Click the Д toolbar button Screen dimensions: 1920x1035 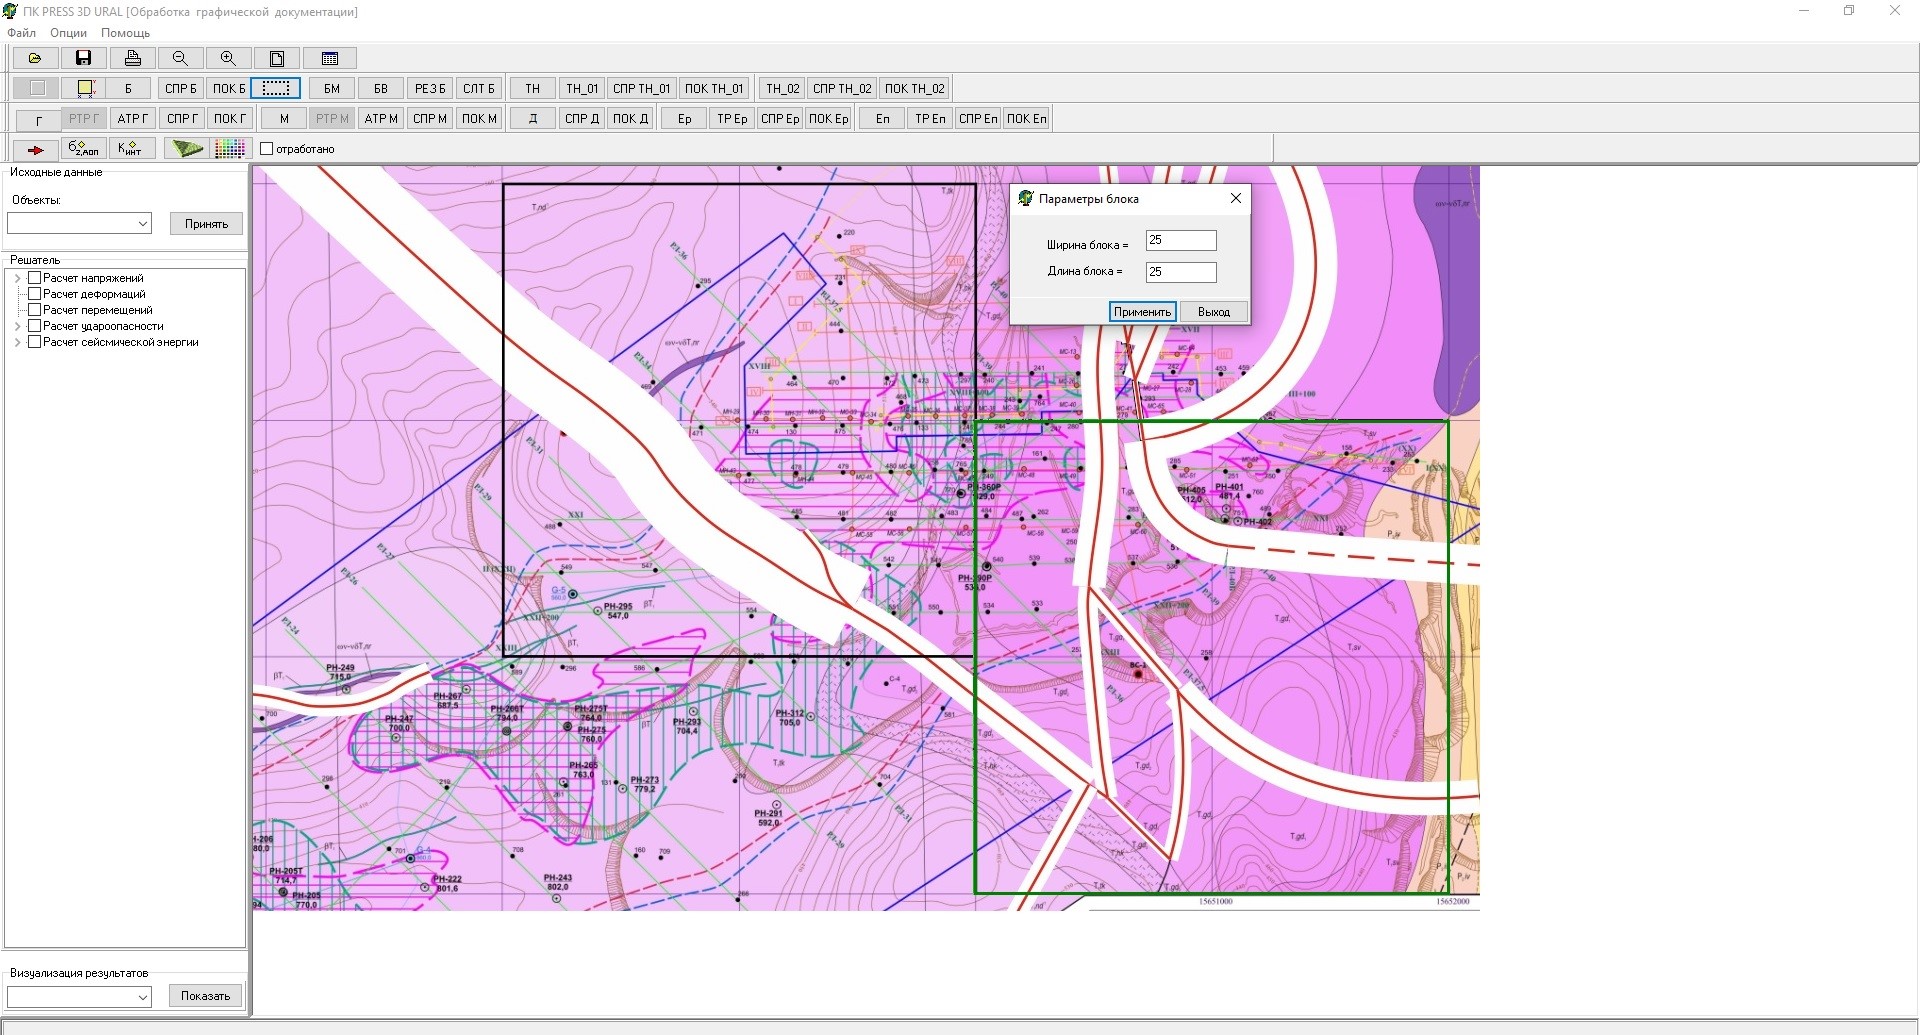[x=533, y=119]
